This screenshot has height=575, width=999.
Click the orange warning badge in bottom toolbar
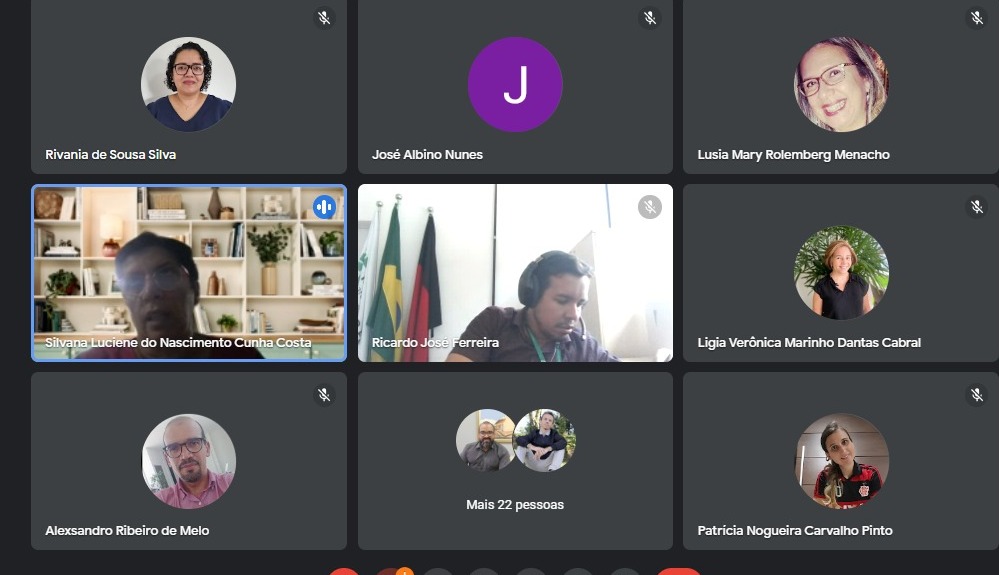tap(404, 572)
